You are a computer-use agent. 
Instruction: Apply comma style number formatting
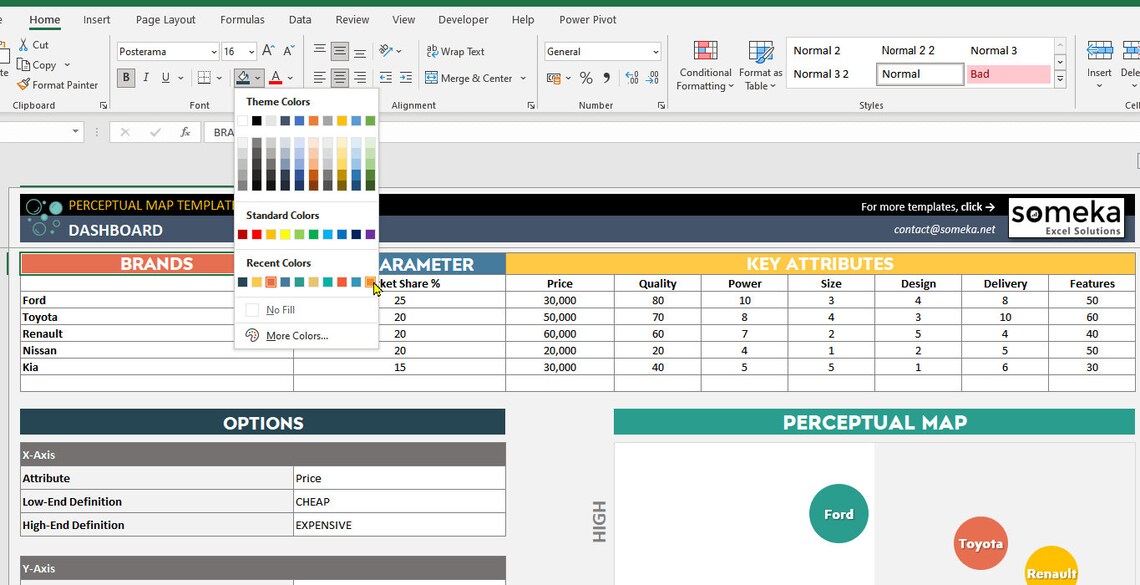tap(606, 78)
